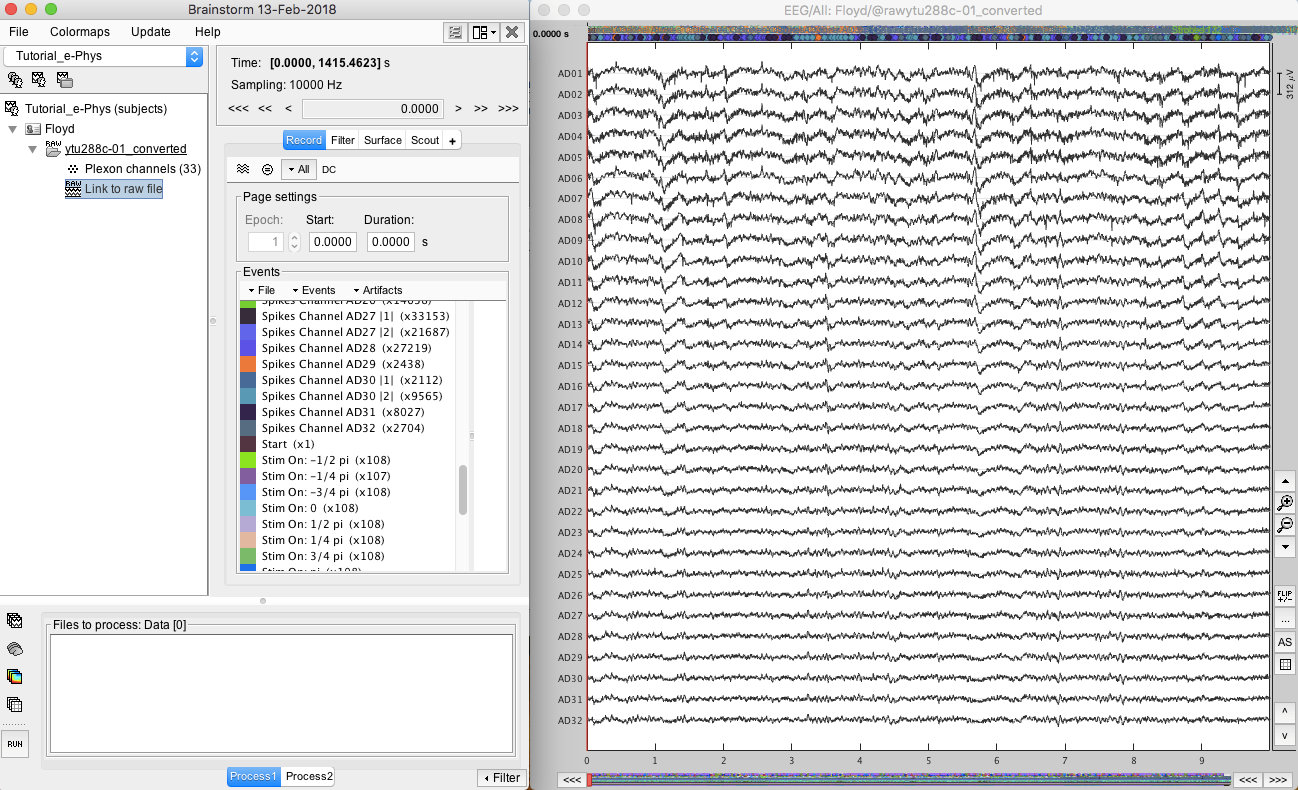Click the Filter button at bottom
Screen dimensions: 1298x790
point(502,777)
